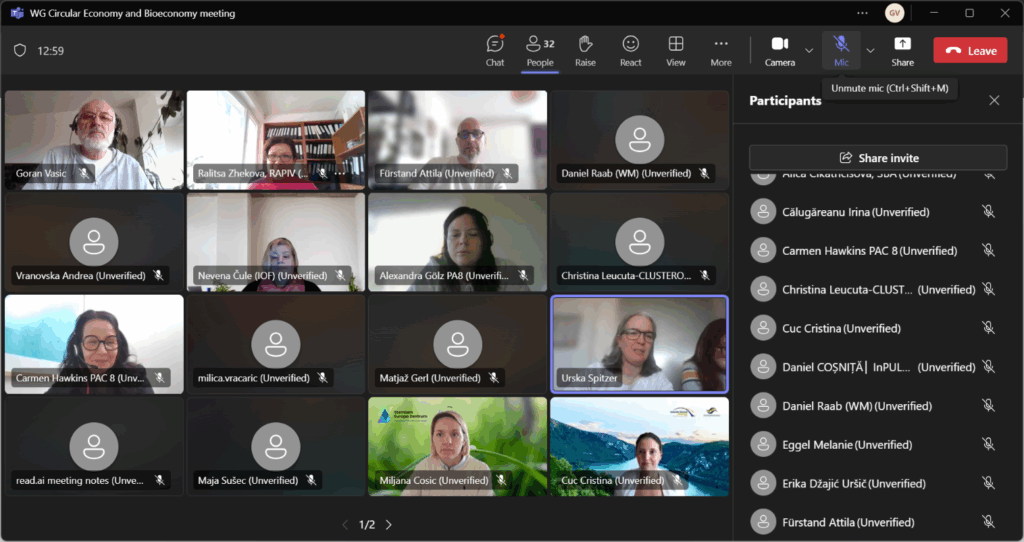
Task: Click the Raise hand icon
Action: [585, 50]
